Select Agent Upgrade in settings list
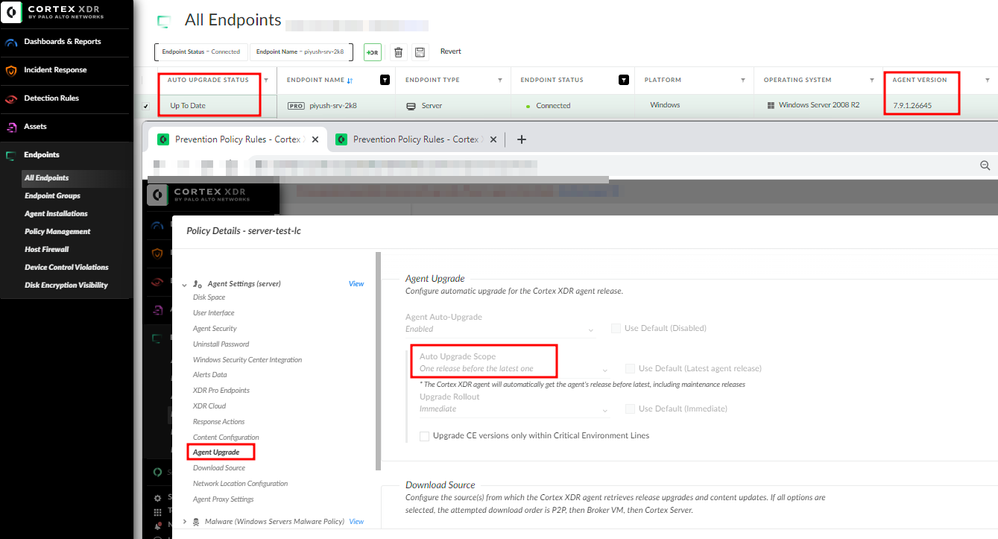The width and height of the screenshot is (998, 539). tap(216, 452)
